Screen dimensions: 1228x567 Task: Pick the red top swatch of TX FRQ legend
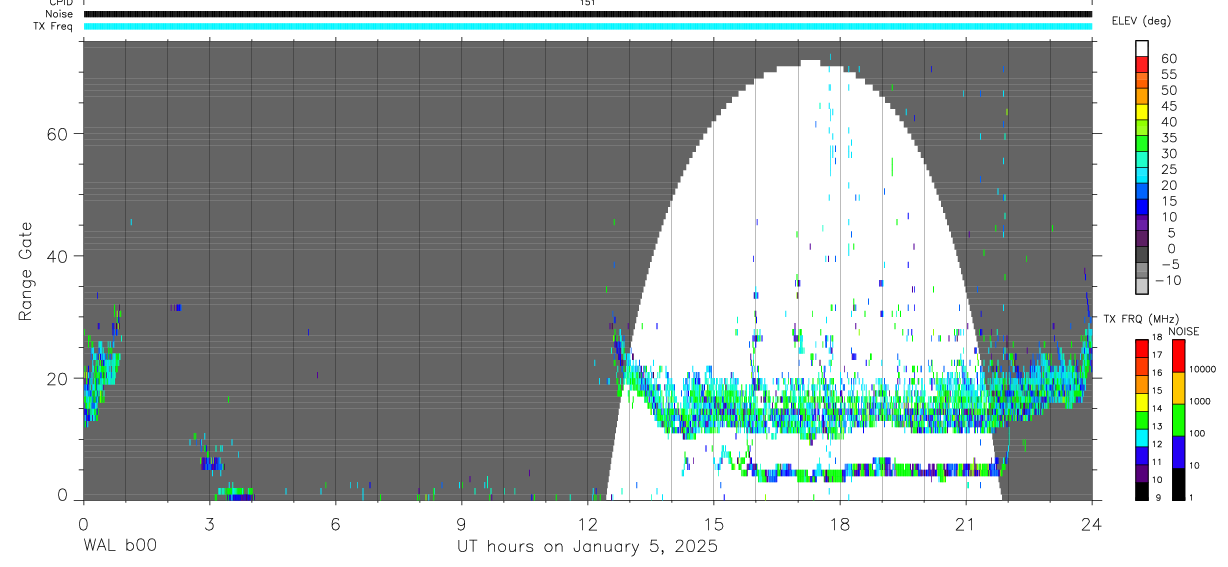click(1142, 347)
